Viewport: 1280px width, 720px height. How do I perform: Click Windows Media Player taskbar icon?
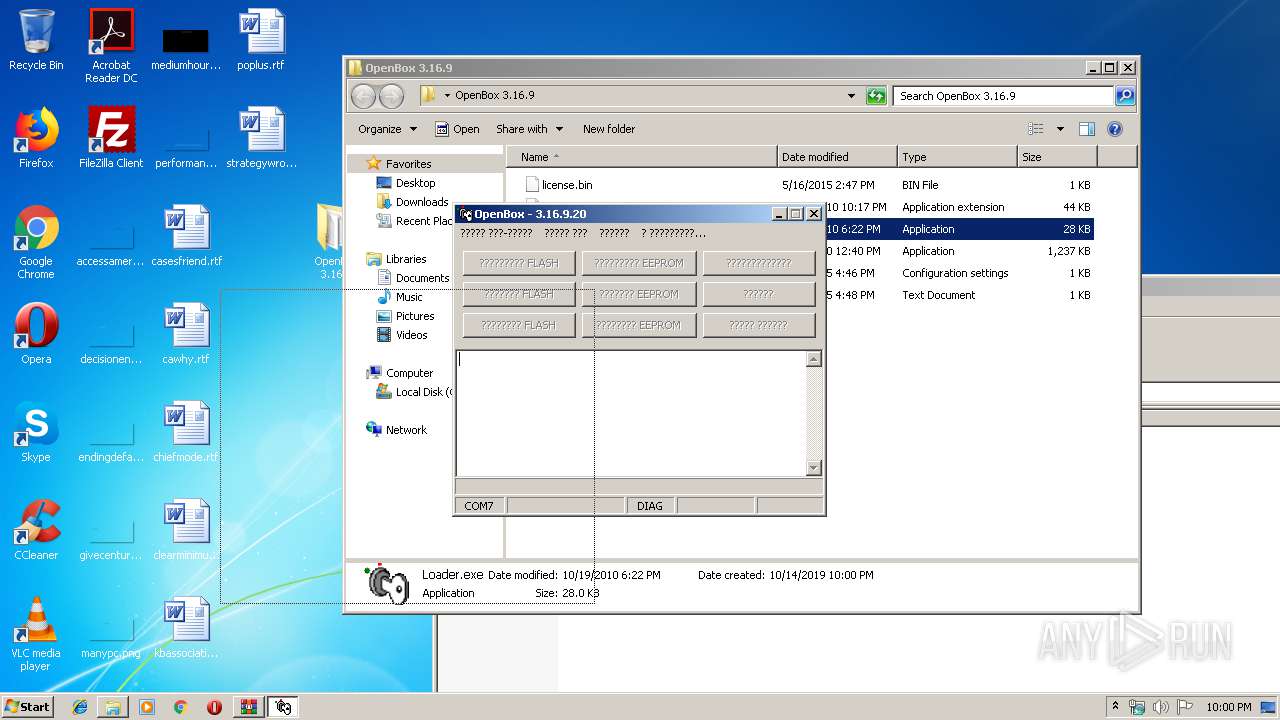pyautogui.click(x=147, y=707)
